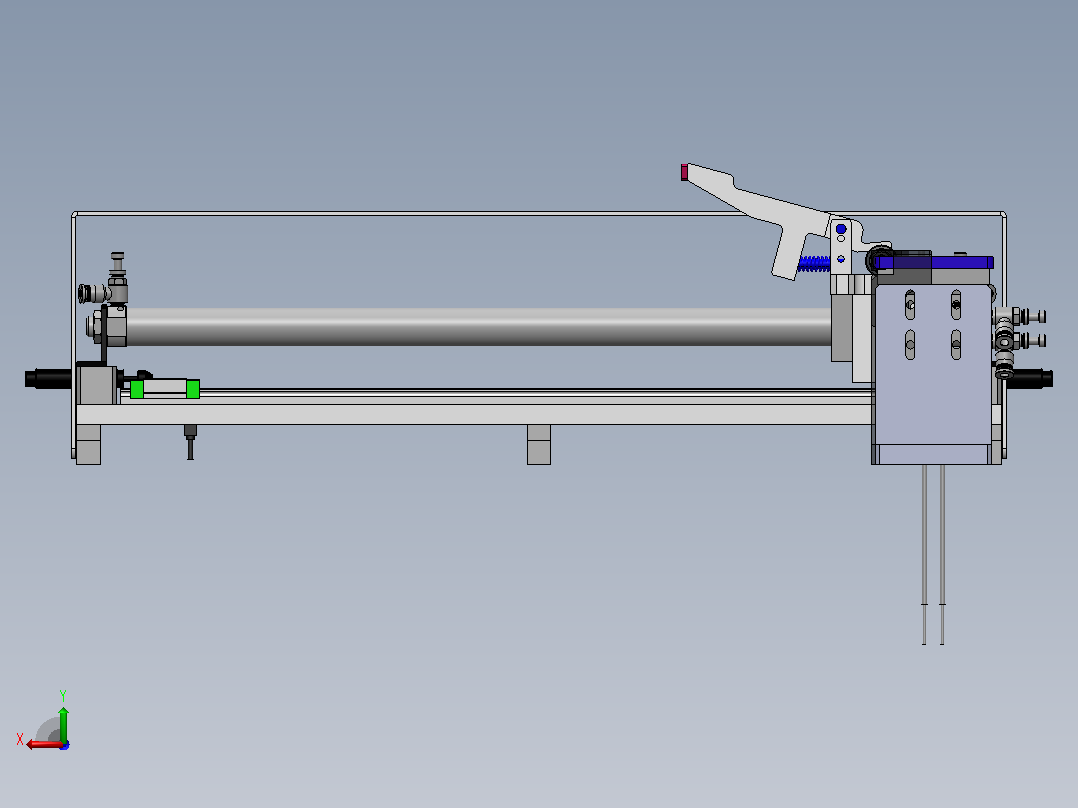Click the blue Z axis dot of the triad
The height and width of the screenshot is (808, 1078).
coord(65,745)
